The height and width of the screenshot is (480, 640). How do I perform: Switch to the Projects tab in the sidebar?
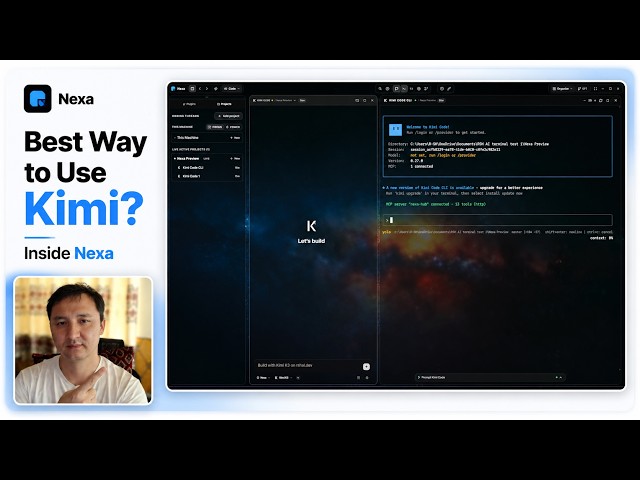tap(224, 104)
